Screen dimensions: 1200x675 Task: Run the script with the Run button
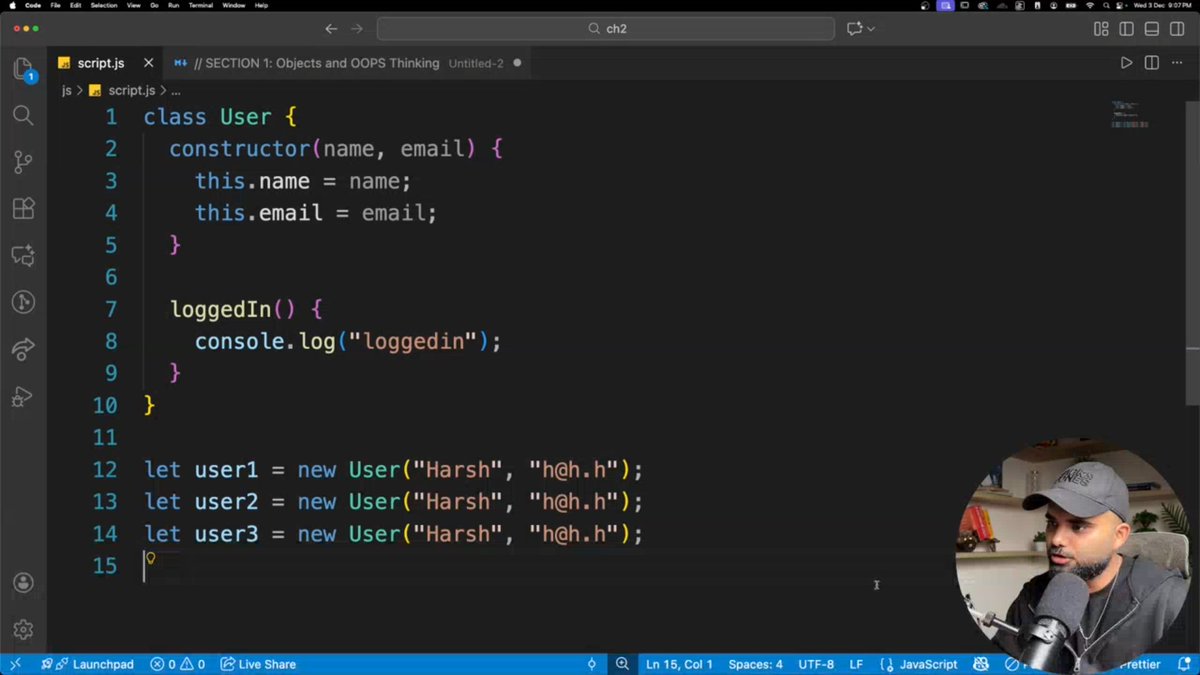coord(1125,62)
